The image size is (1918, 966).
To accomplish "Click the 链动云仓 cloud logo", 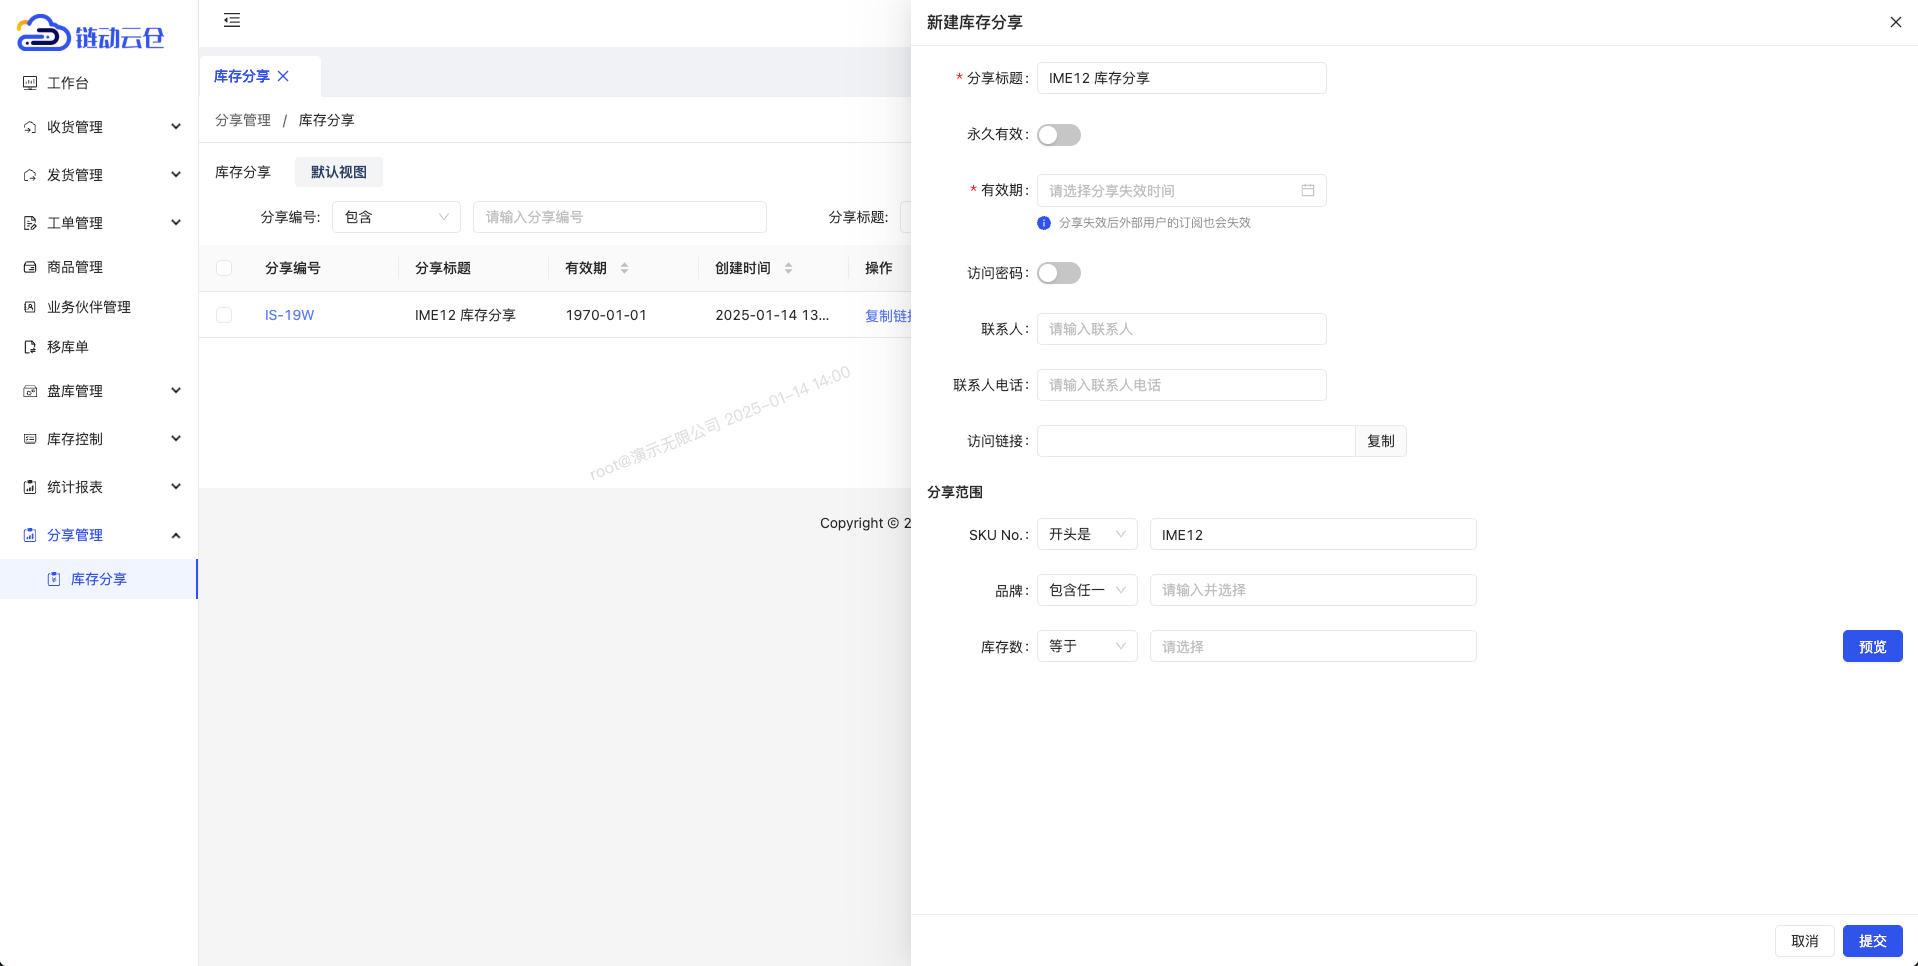I will (x=40, y=32).
